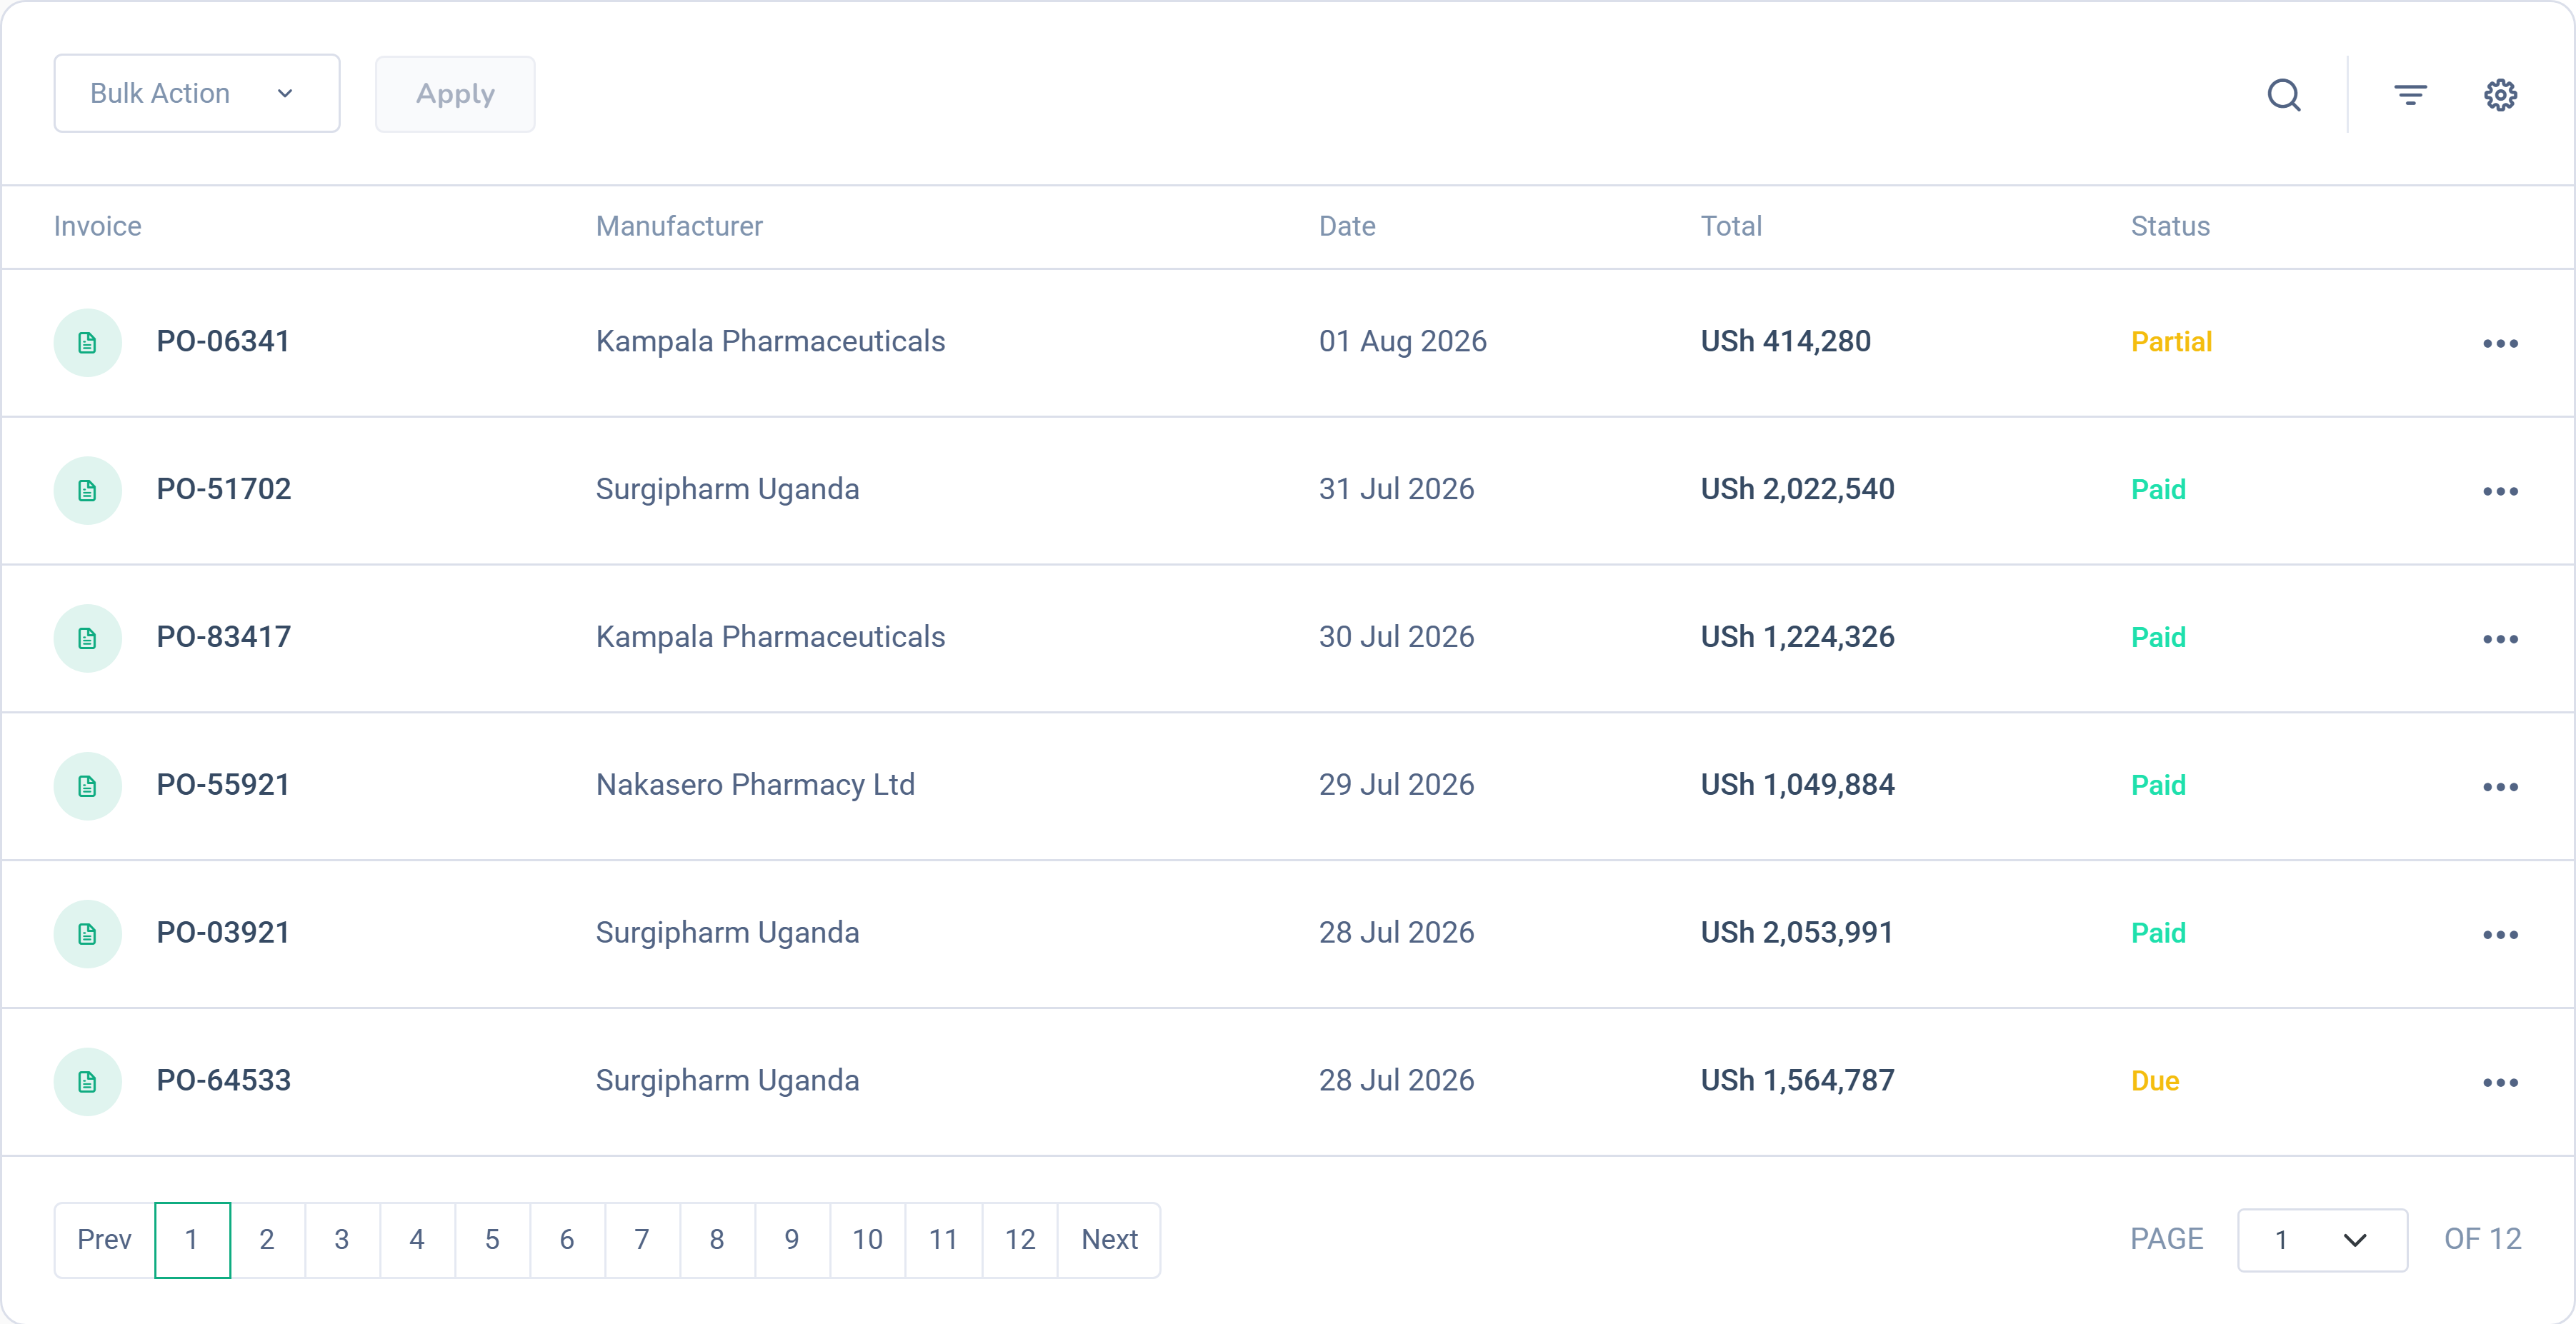The height and width of the screenshot is (1324, 2576).
Task: Click document icon for PO-51702
Action: 88,491
